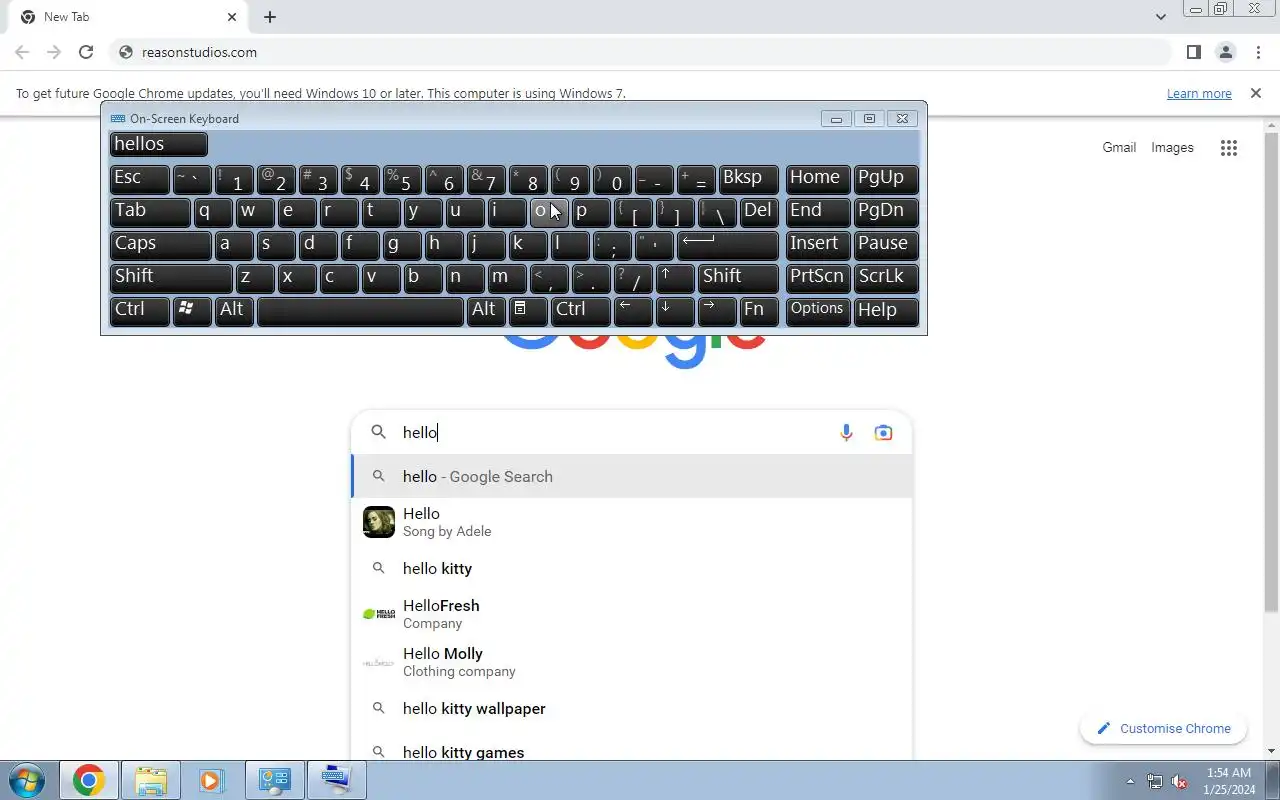Click the PrtScn key on the on-screen keyboard
This screenshot has height=800, width=1280.
817,277
